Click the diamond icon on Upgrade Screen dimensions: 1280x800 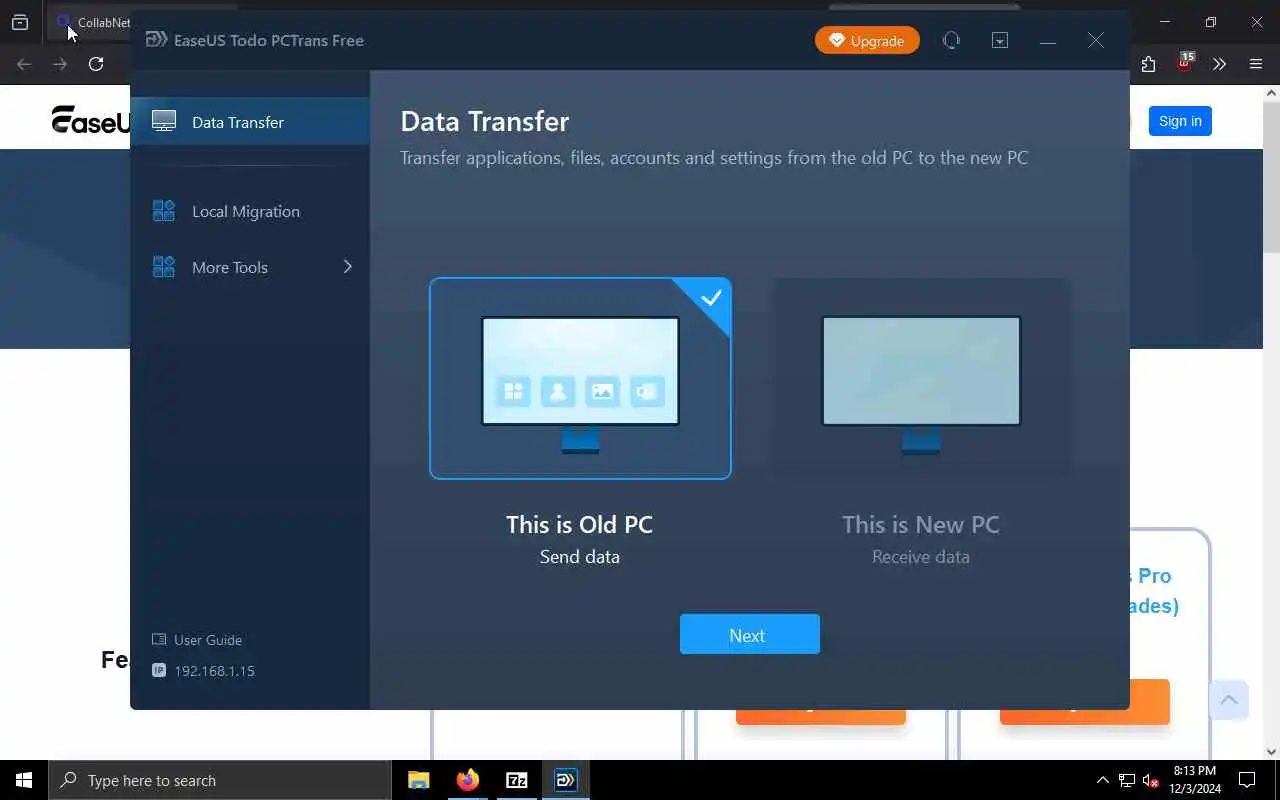[x=837, y=40]
